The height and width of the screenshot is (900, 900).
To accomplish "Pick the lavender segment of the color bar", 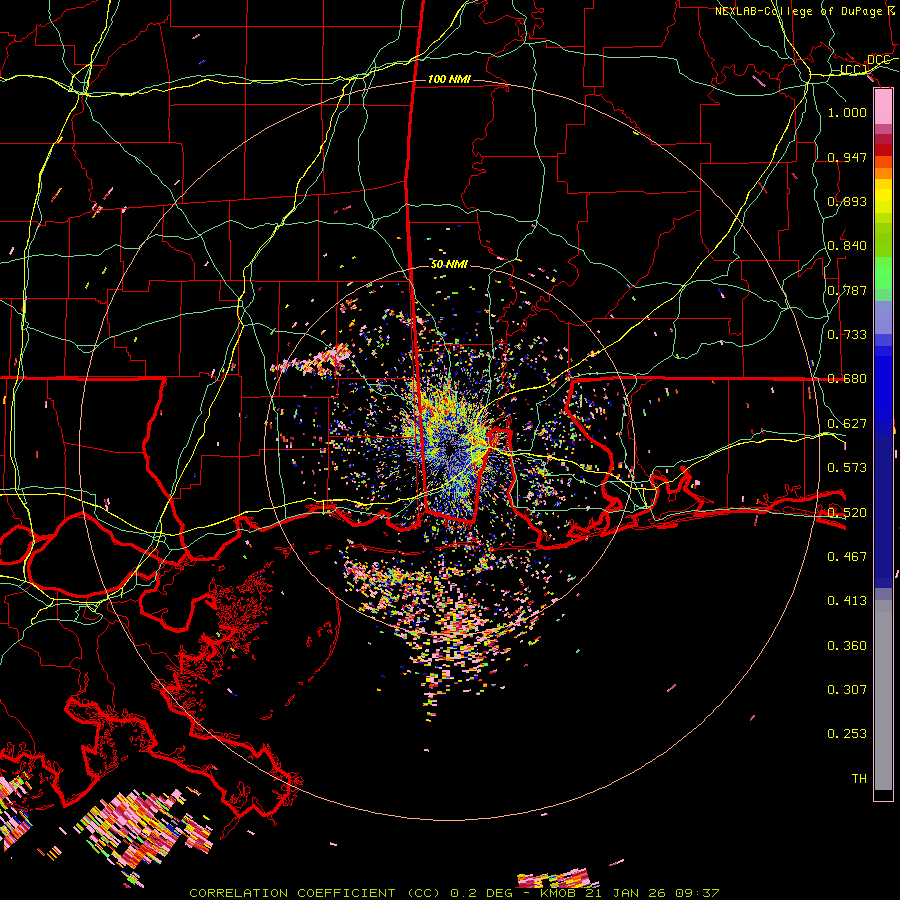I will [883, 318].
